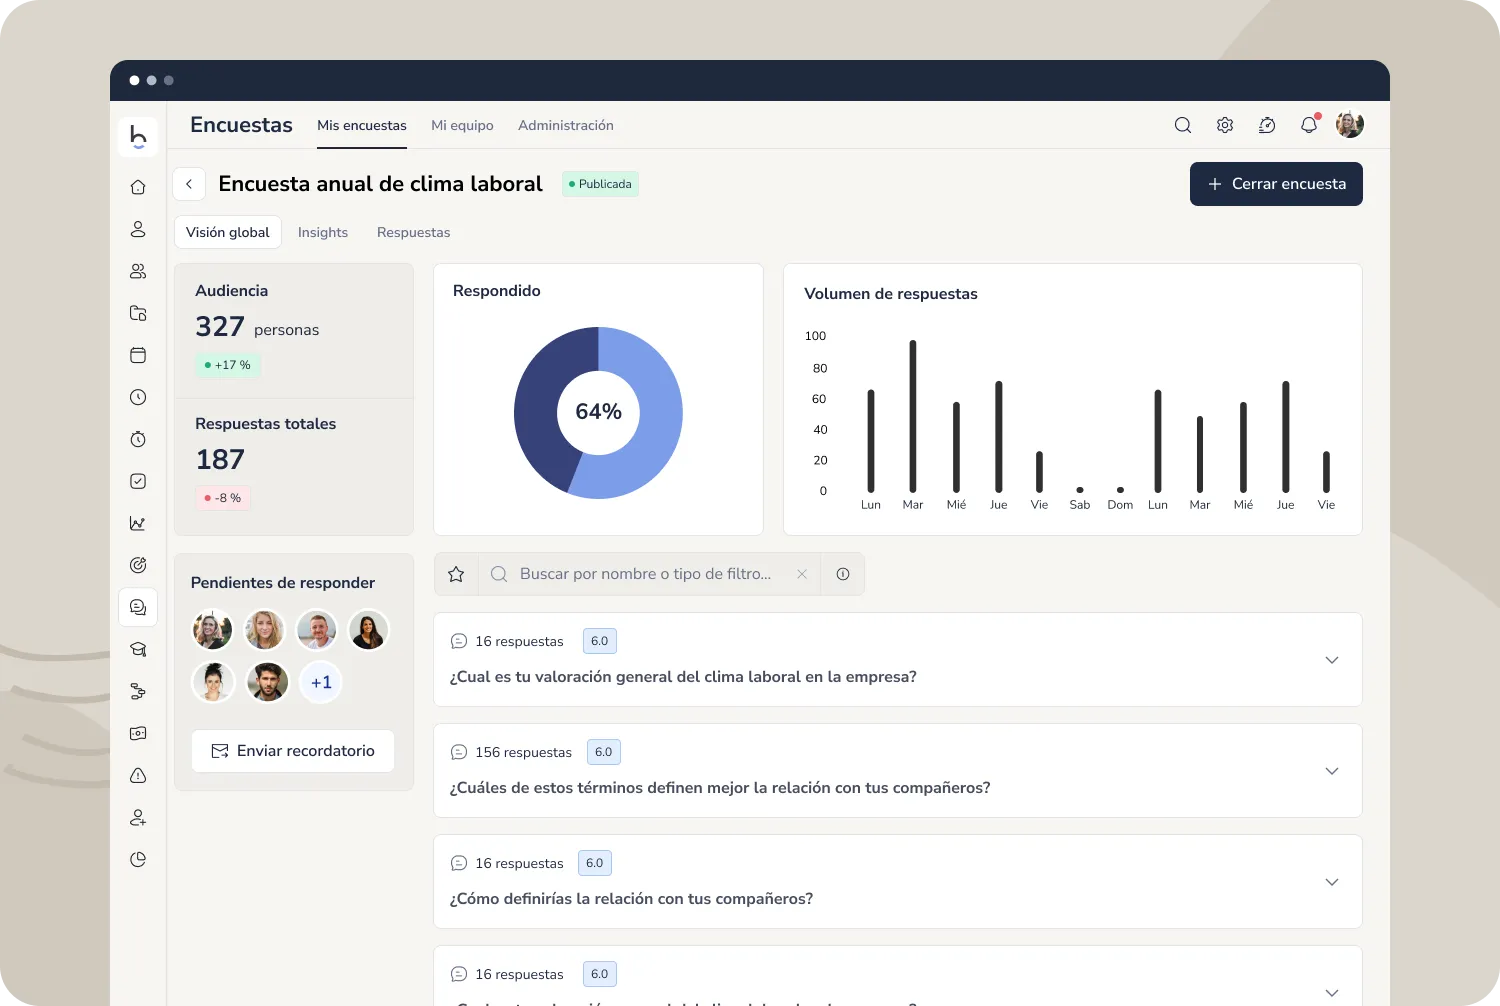
Task: Select the Respuestas tab
Action: [x=413, y=232]
